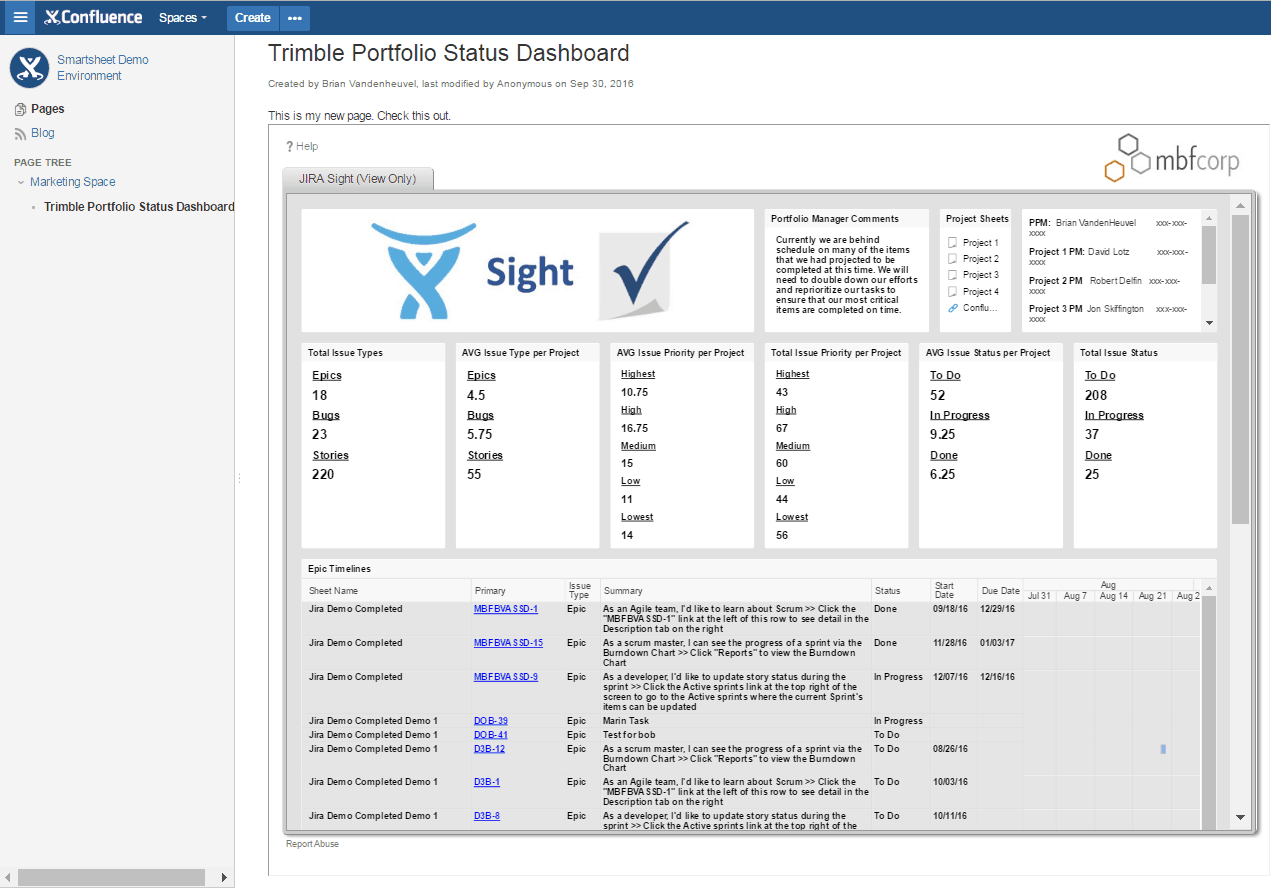Click the Create button
Viewport: 1271px width, 888px height.
click(x=252, y=18)
